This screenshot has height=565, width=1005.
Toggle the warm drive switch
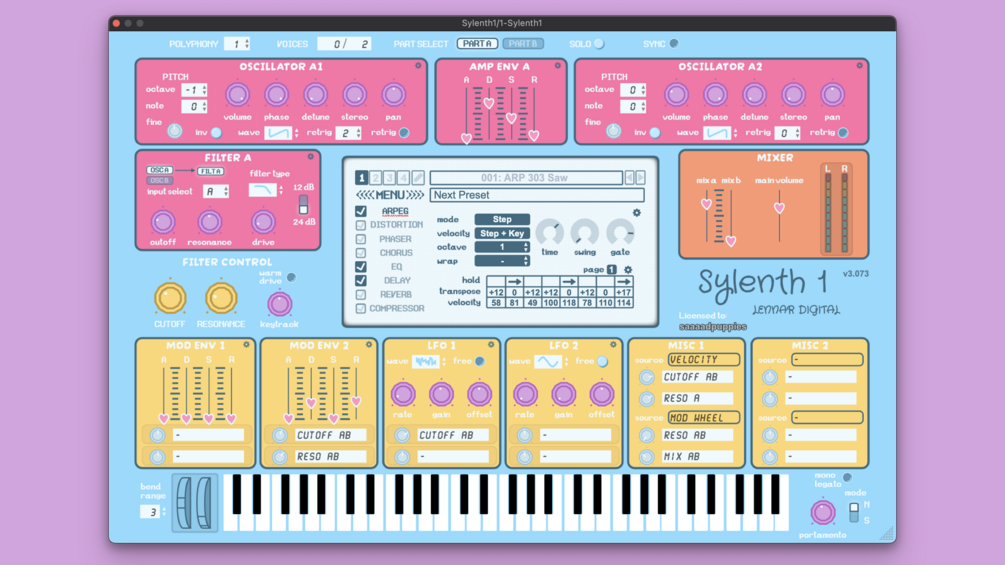[291, 277]
